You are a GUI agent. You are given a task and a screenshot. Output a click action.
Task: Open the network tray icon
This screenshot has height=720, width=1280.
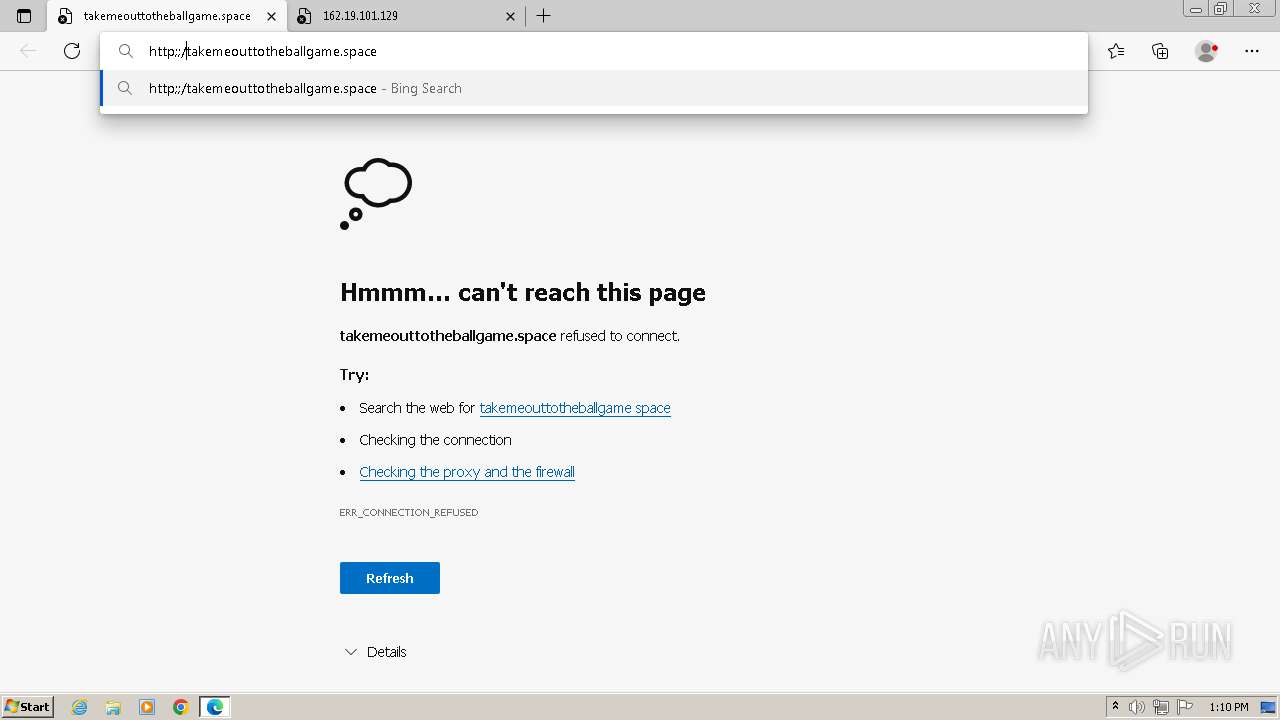(1161, 707)
